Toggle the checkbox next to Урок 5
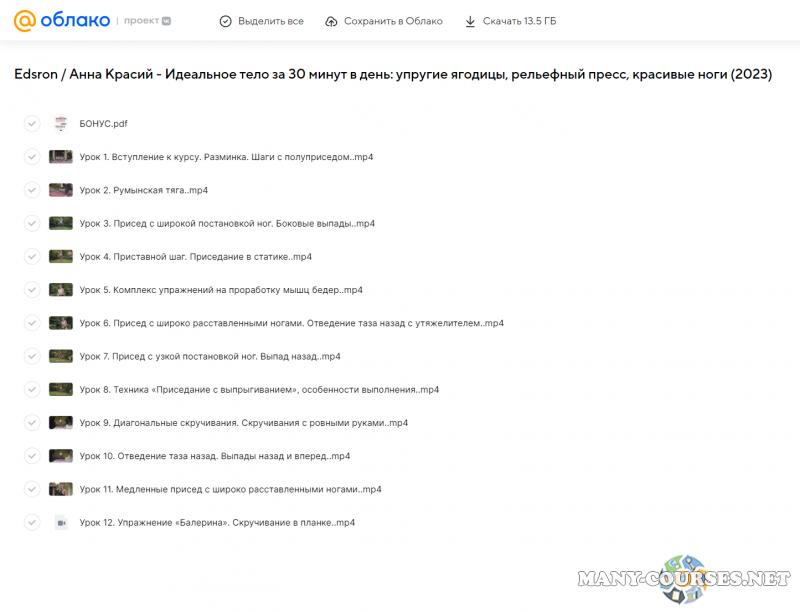 [x=32, y=290]
